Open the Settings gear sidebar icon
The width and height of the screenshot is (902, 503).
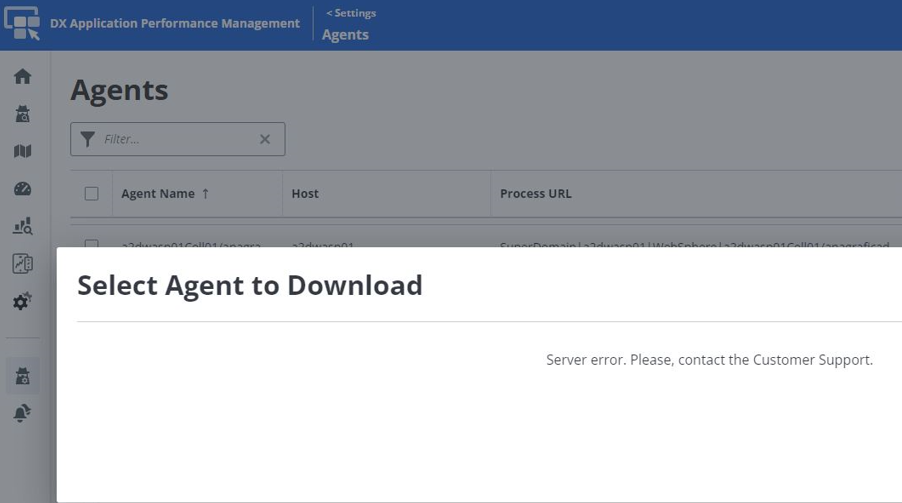pyautogui.click(x=22, y=301)
